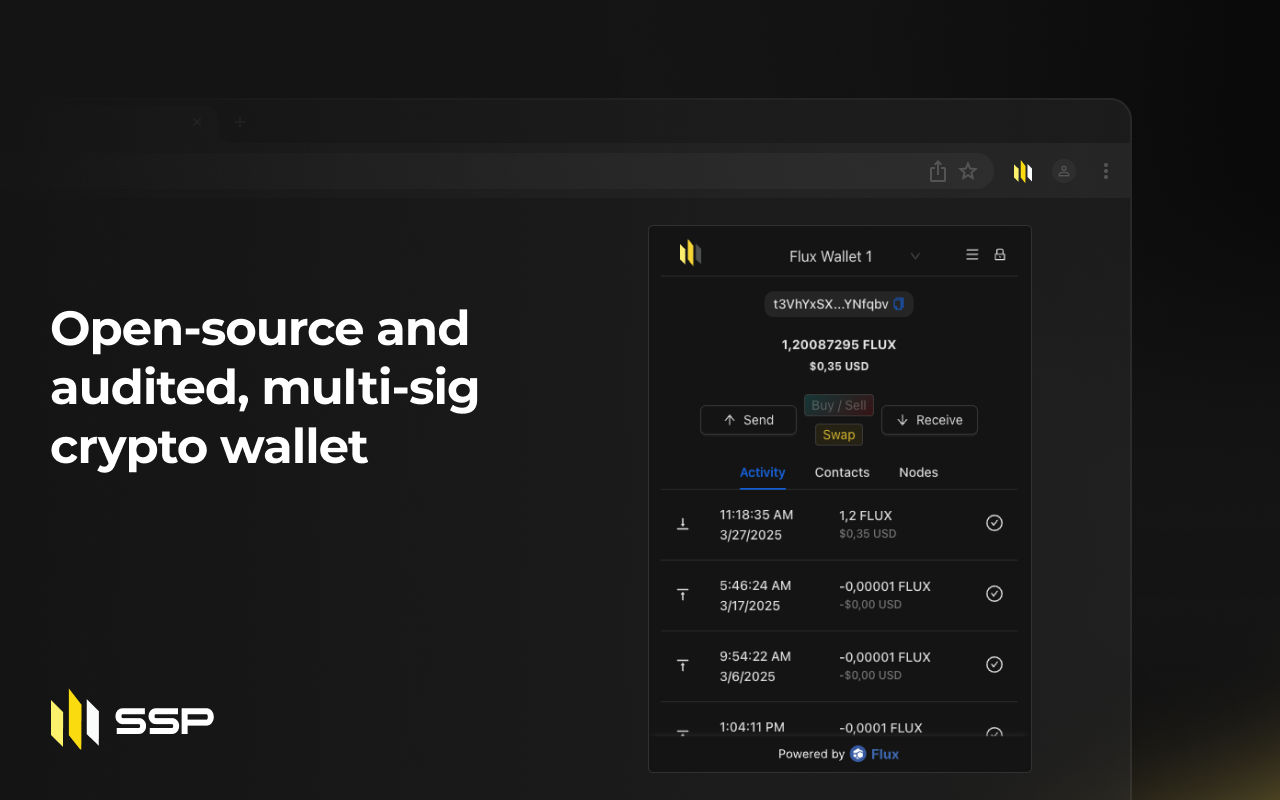Click the lock icon to lock the wallet
Screen dimensions: 1280x800
click(x=1000, y=254)
